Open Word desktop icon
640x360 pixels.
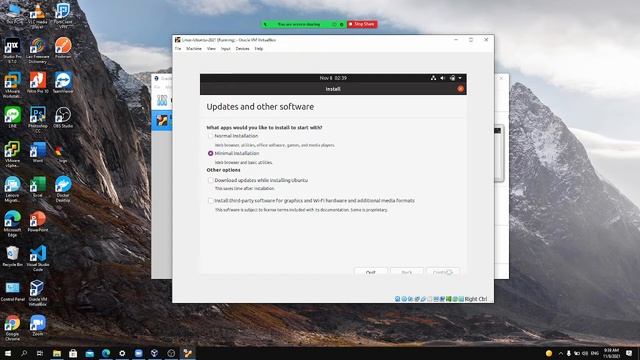38,152
